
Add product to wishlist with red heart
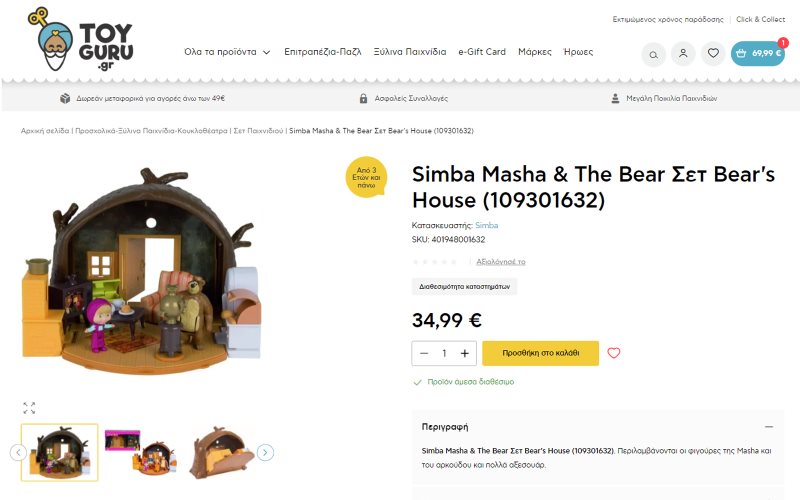point(614,353)
